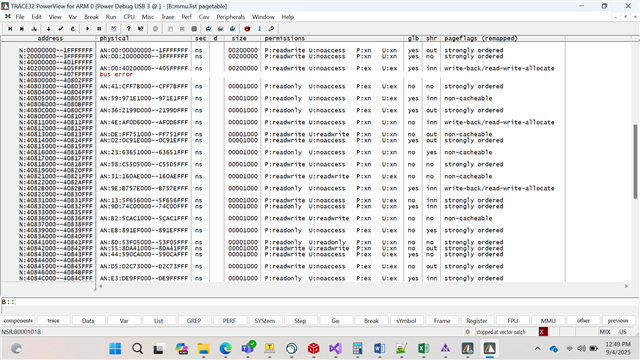Click the Data softkey button
Image resolution: width=640 pixels, height=360 pixels.
[88, 321]
